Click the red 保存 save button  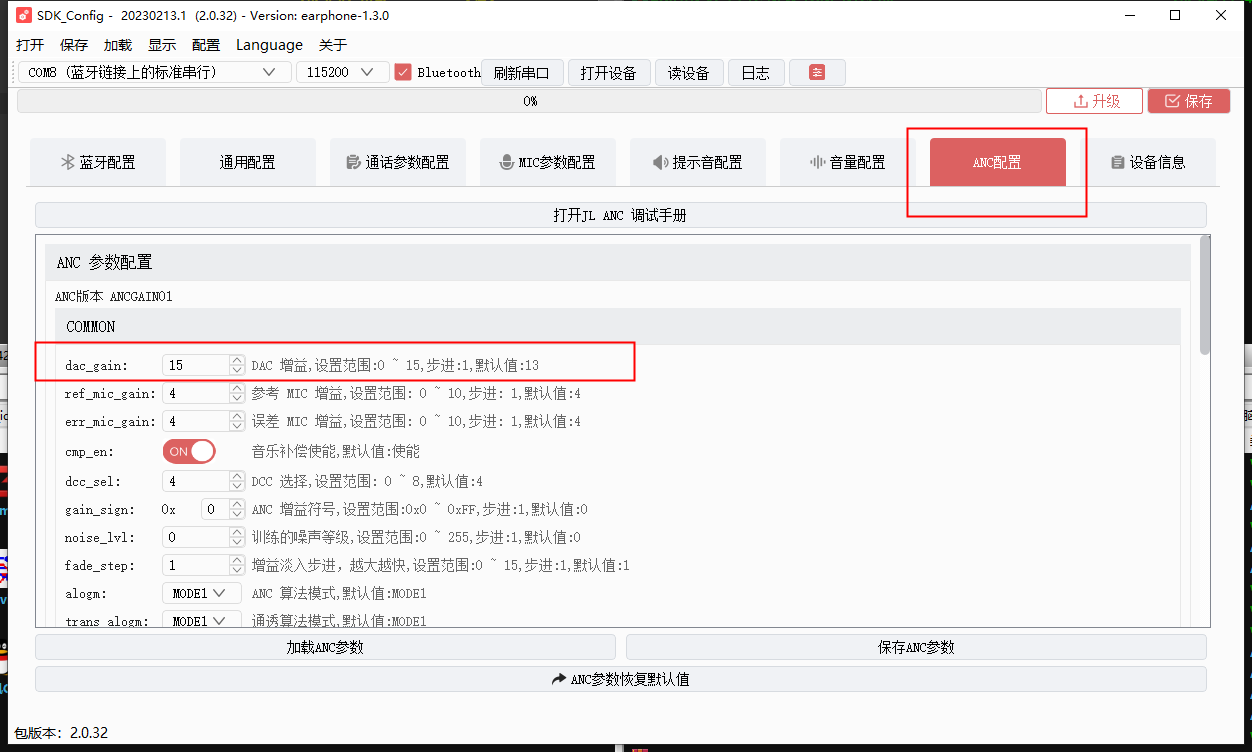pos(1188,101)
